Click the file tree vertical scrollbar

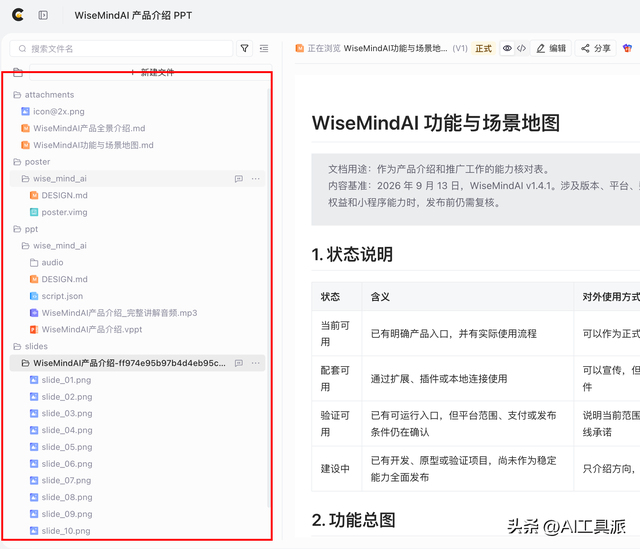pyautogui.click(x=269, y=298)
